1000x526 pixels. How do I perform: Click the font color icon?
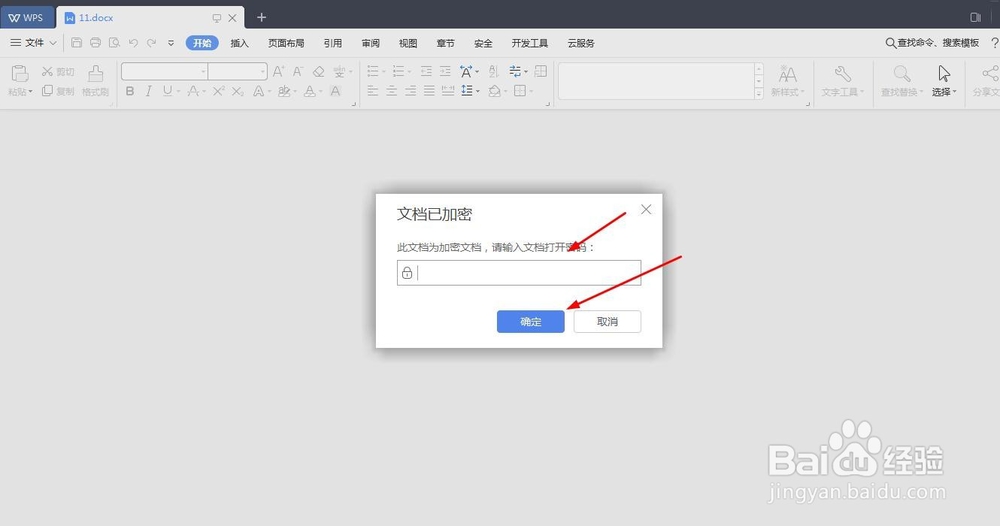[x=309, y=91]
